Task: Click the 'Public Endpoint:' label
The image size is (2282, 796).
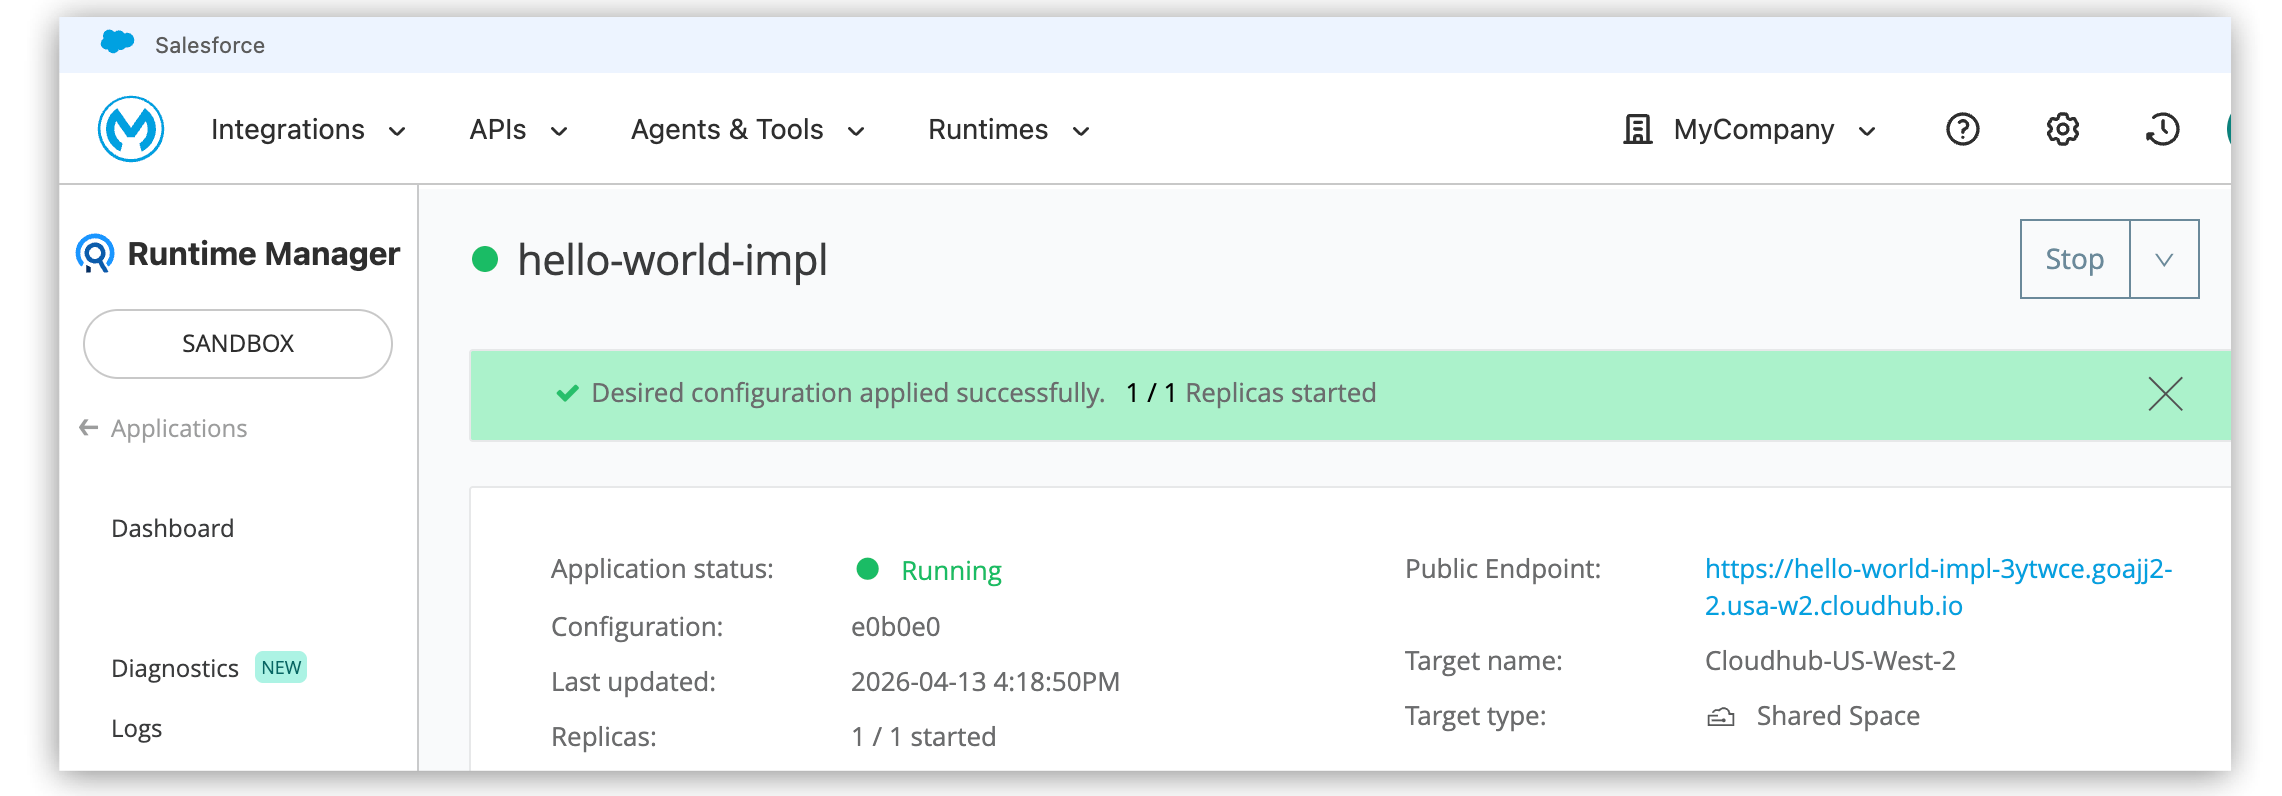Action: pyautogui.click(x=1503, y=569)
